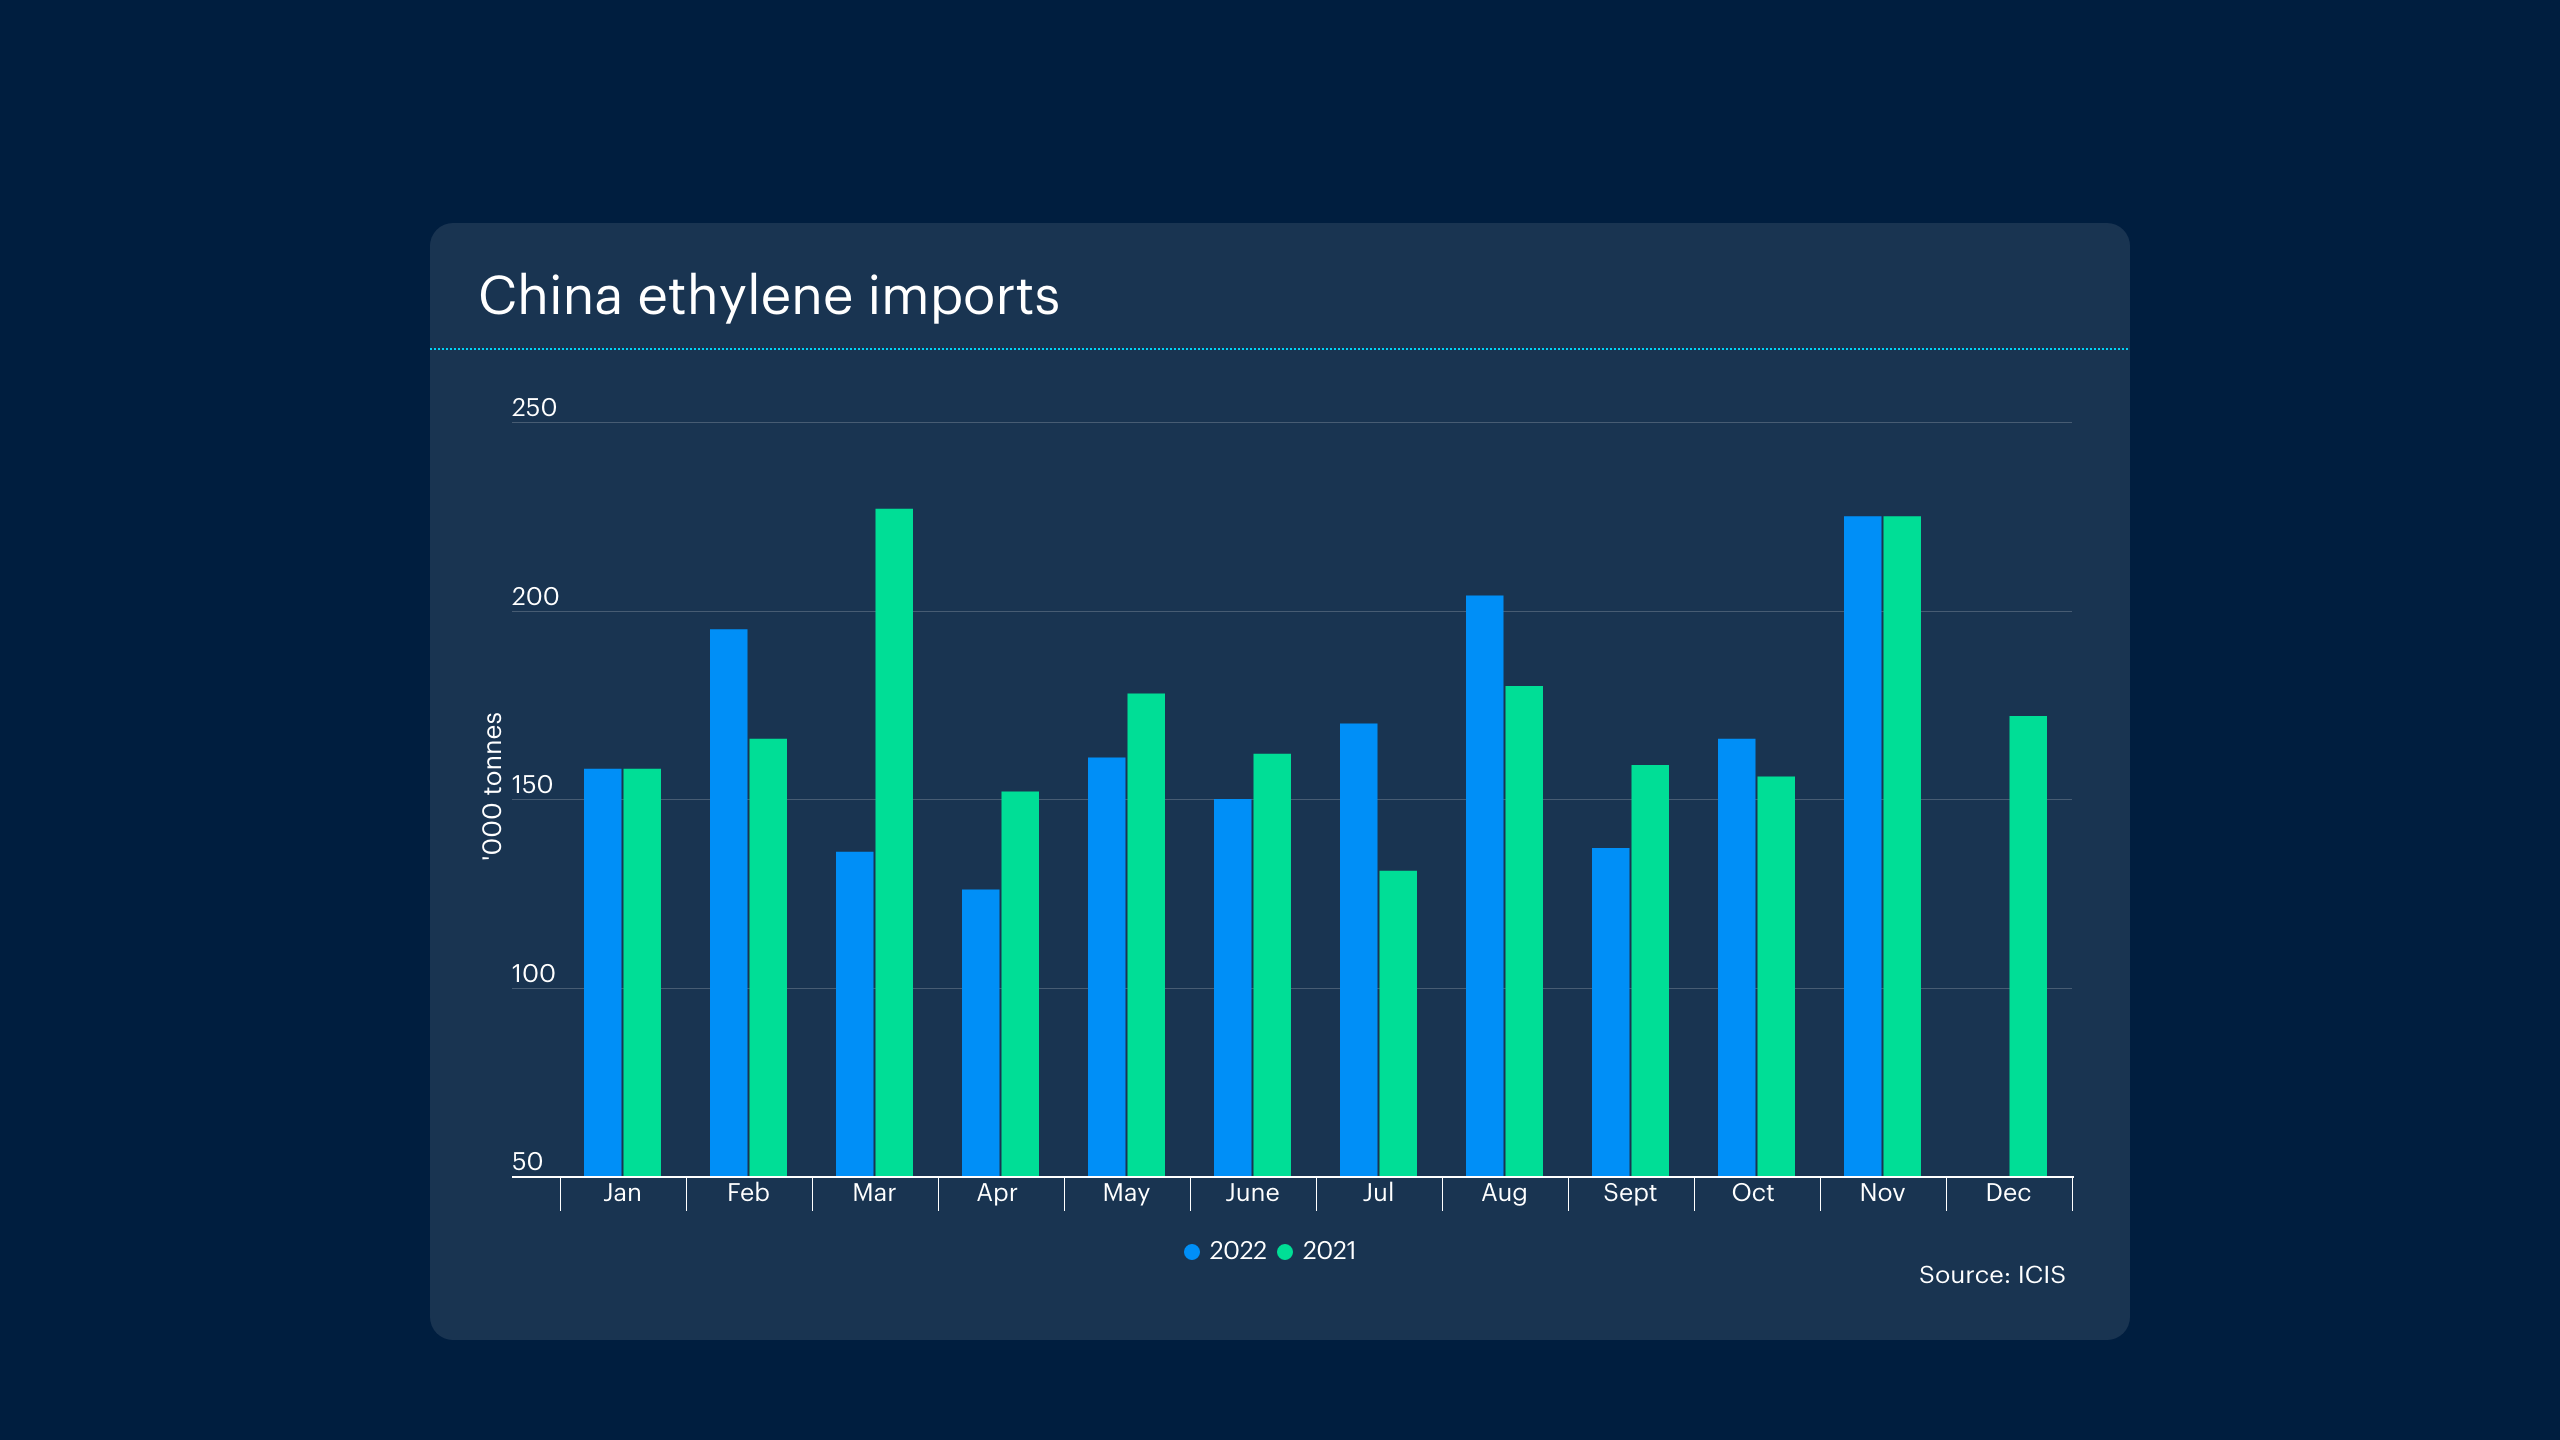Click the Sept axis label
The width and height of the screenshot is (2560, 1440).
click(1630, 1193)
